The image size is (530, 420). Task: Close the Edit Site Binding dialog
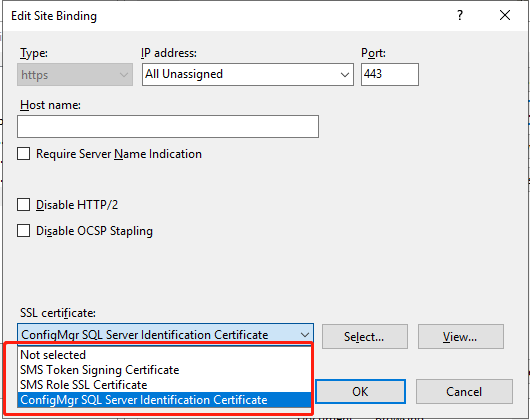[505, 15]
